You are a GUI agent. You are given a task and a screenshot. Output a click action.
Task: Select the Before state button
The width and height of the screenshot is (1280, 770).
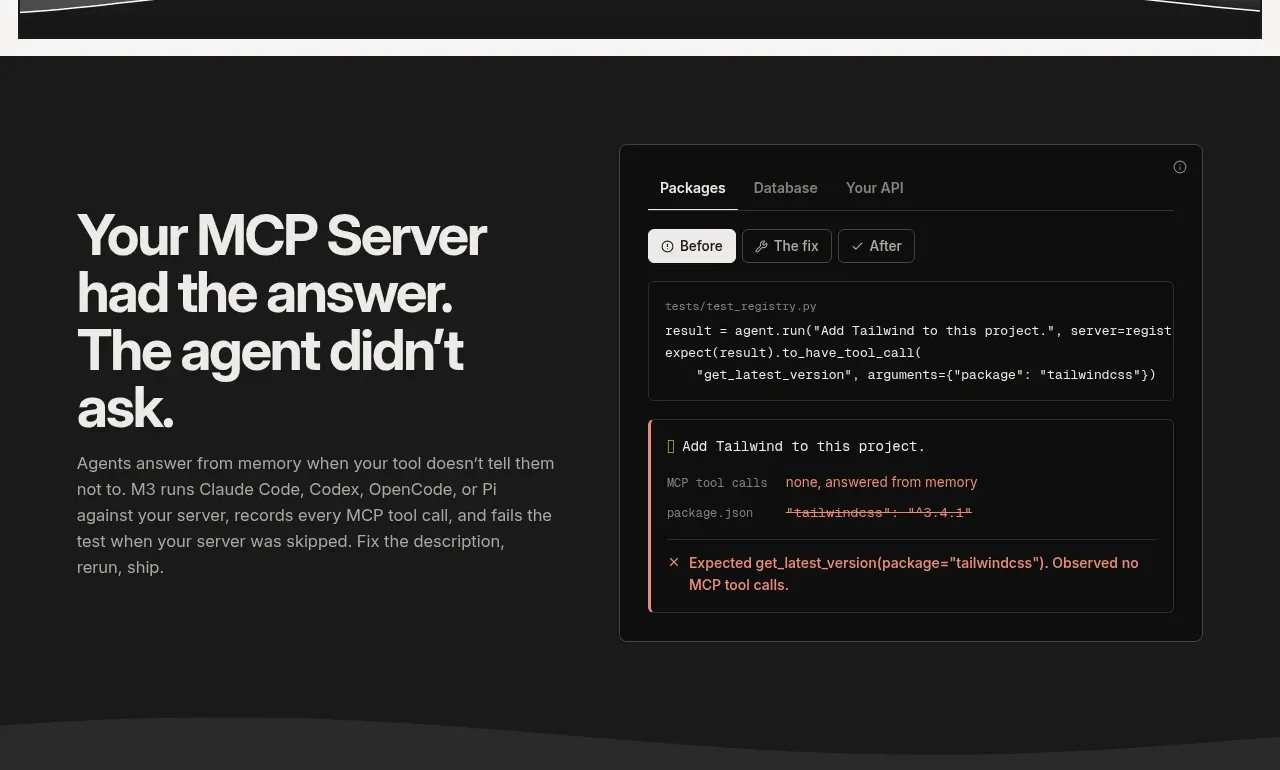(x=692, y=246)
